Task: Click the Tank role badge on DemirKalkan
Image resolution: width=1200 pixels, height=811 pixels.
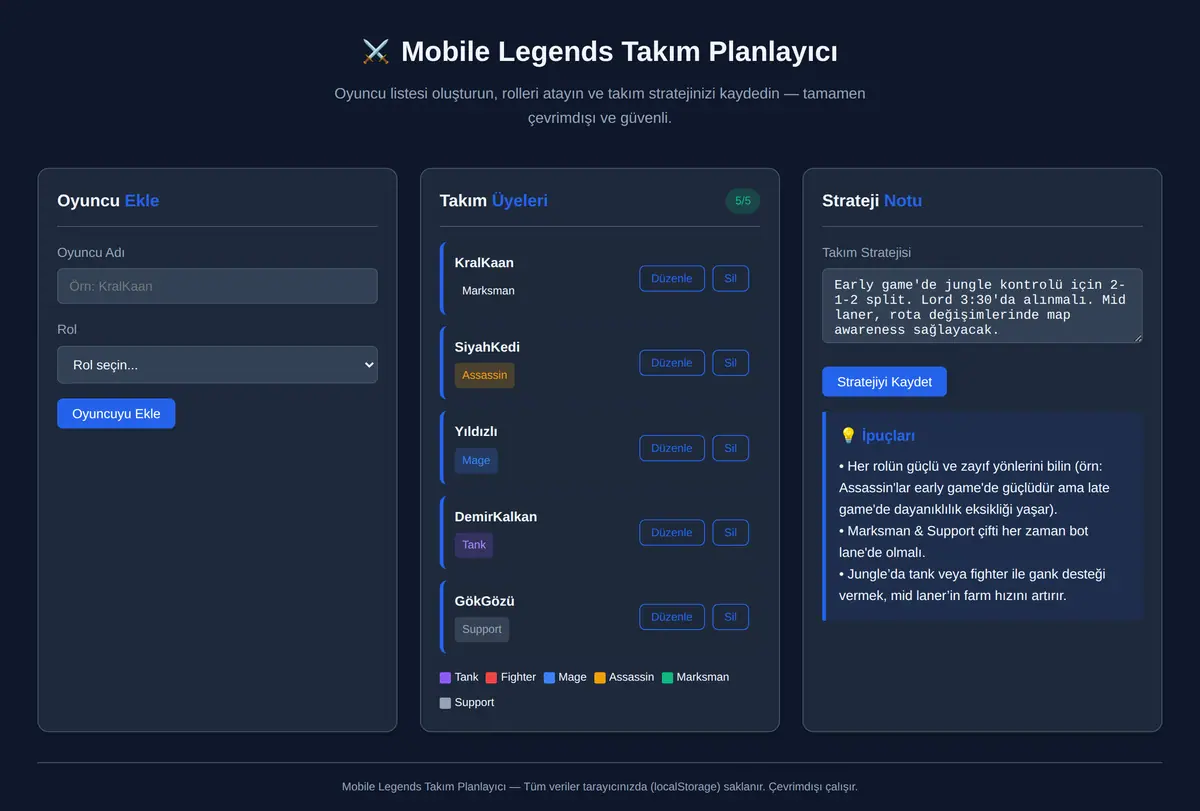Action: tap(474, 545)
